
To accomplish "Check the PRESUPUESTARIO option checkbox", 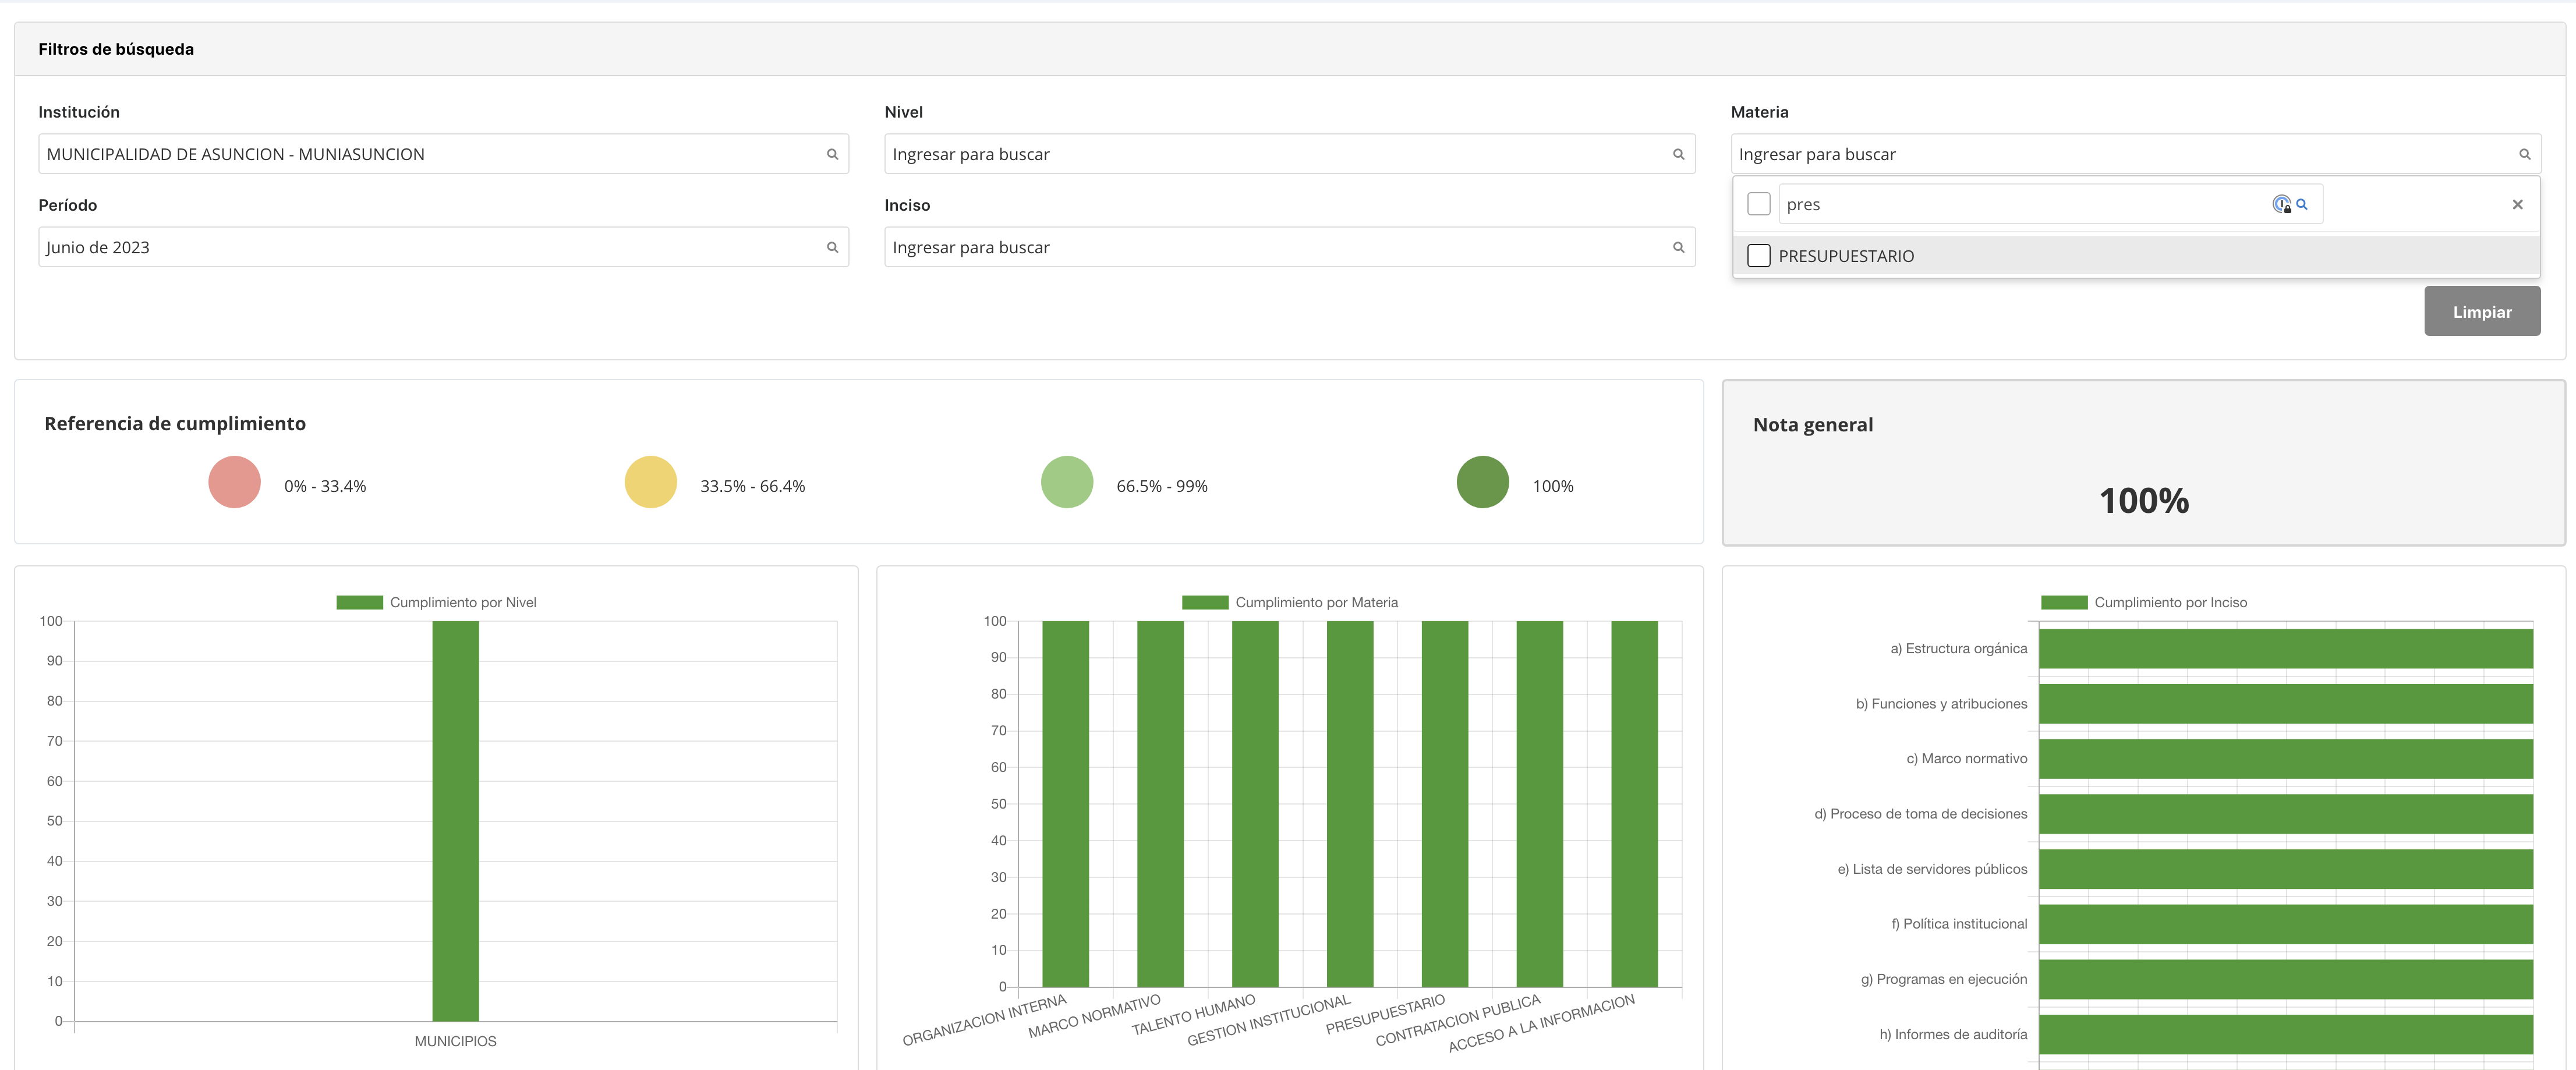I will pyautogui.click(x=1758, y=256).
